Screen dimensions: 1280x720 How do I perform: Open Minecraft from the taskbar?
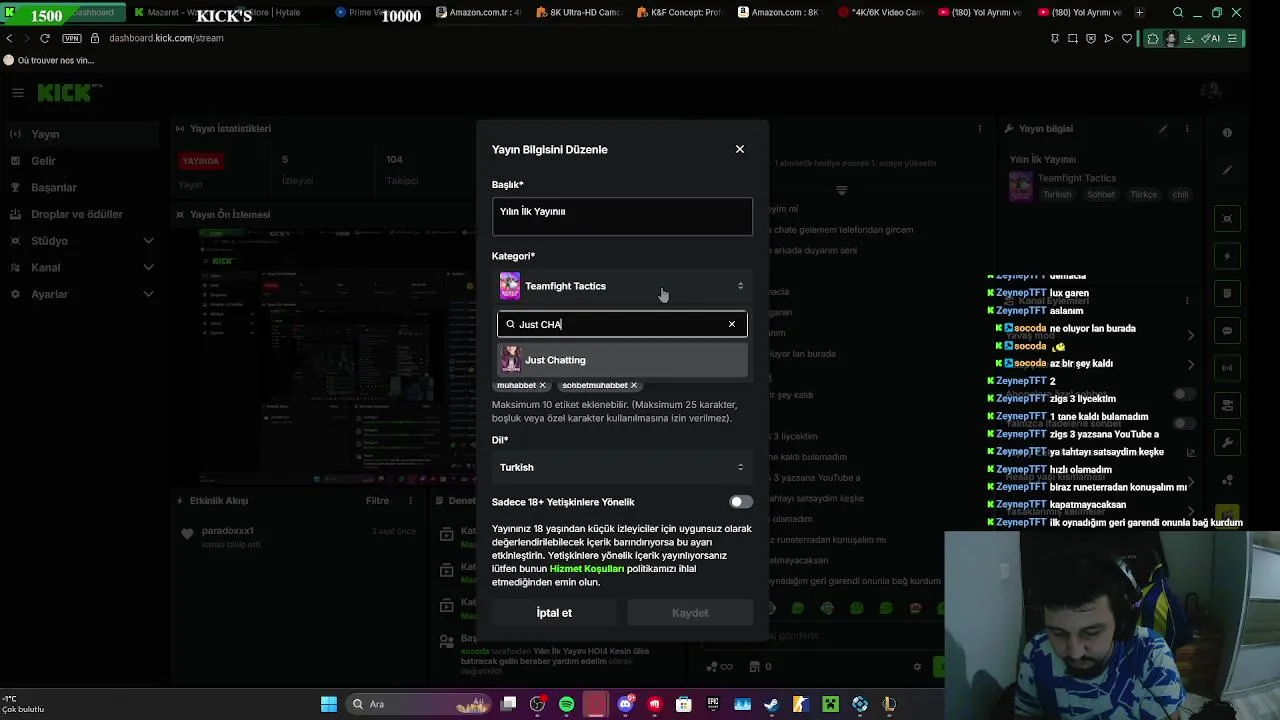[830, 704]
